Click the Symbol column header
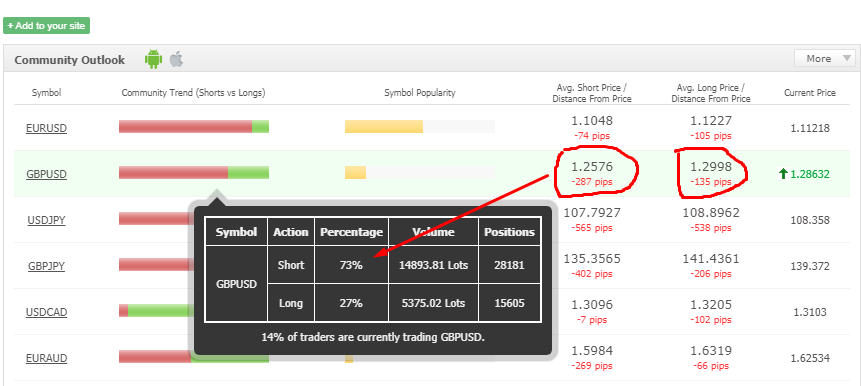The image size is (861, 386). 47,93
